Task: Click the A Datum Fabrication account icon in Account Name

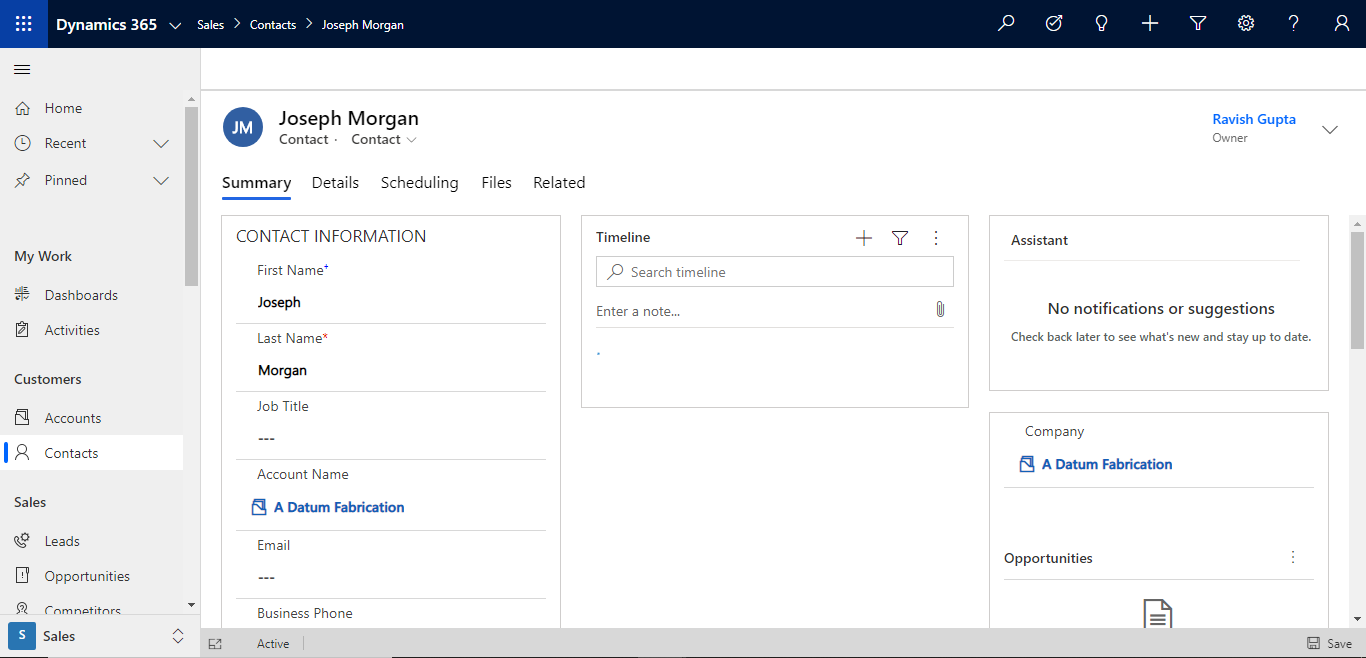Action: 259,507
